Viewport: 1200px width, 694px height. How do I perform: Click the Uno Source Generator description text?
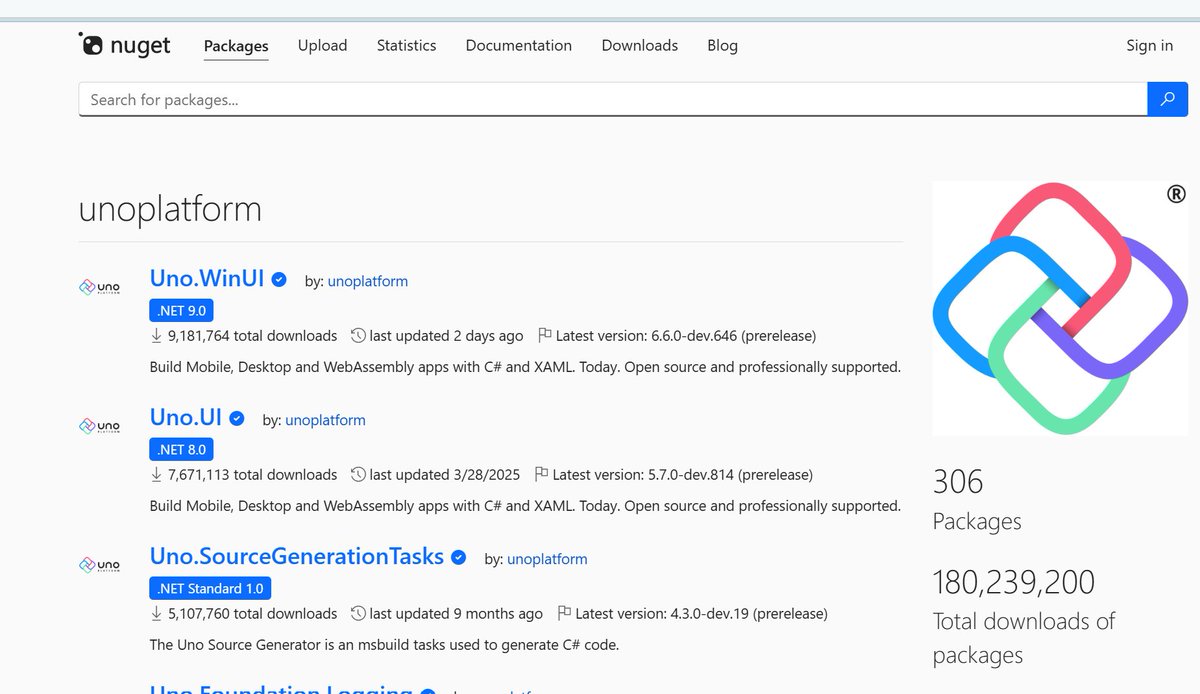385,645
